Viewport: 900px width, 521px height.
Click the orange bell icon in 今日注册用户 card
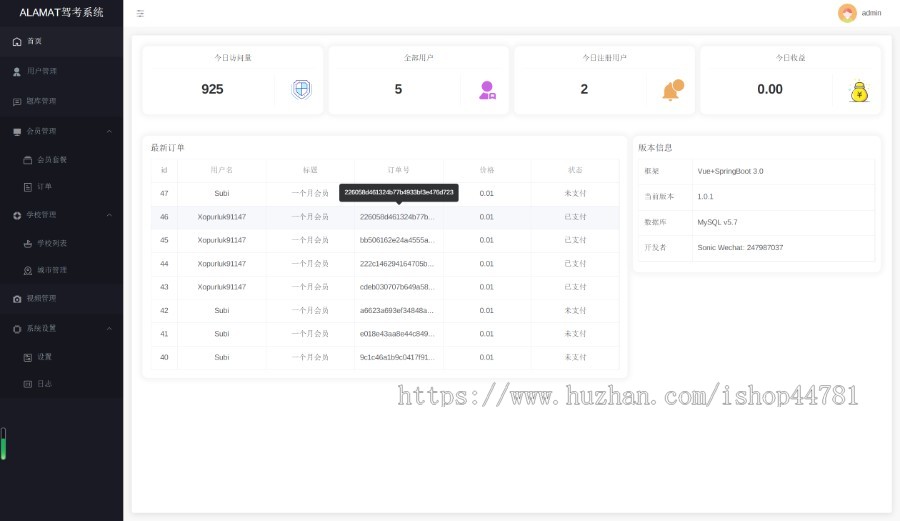click(x=672, y=90)
